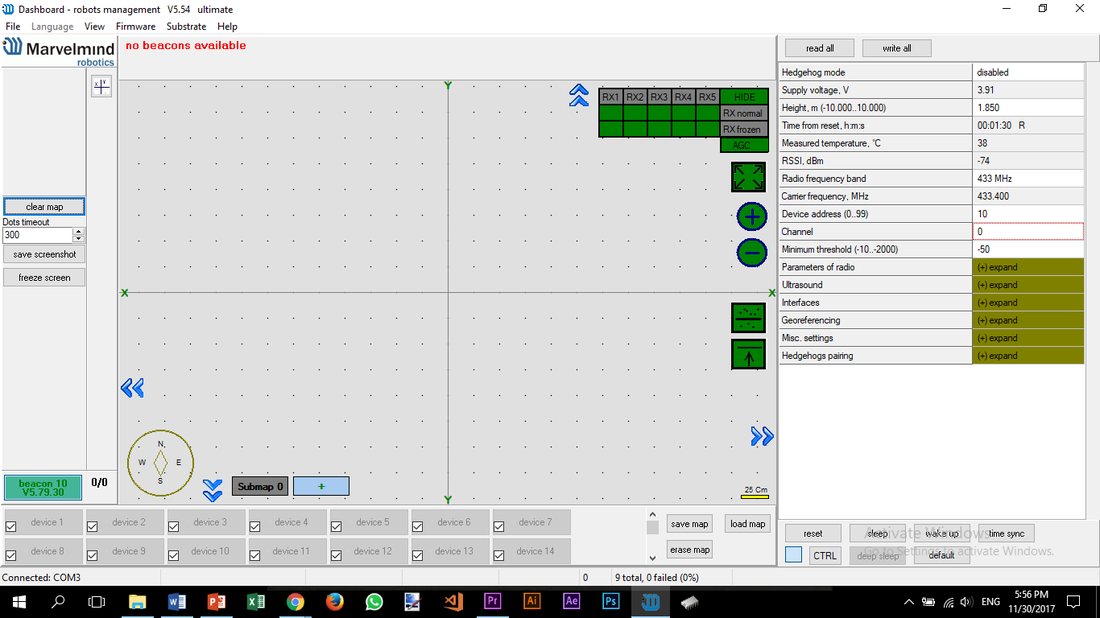
Task: Open WhatsApp from the taskbar
Action: click(x=374, y=602)
